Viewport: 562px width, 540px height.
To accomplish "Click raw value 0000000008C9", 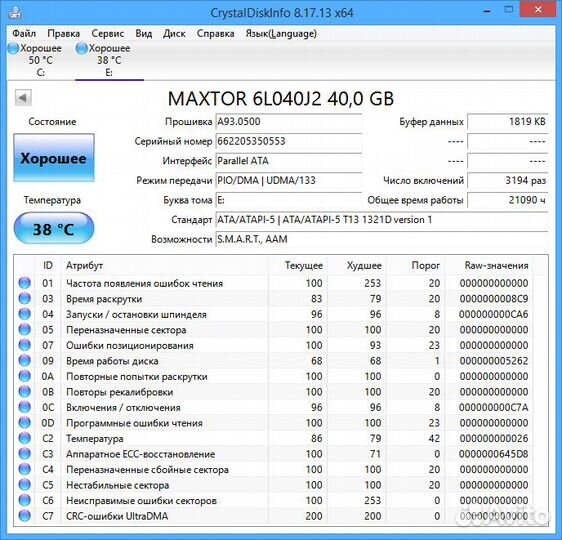I will tap(494, 299).
